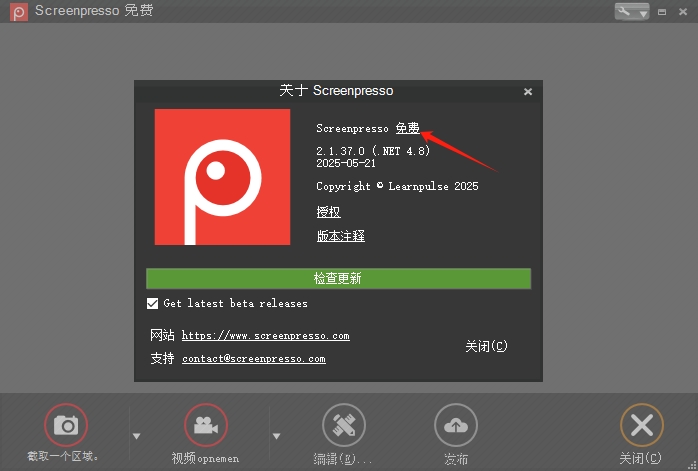Open the 授权 license link
This screenshot has width=698, height=471.
[328, 212]
